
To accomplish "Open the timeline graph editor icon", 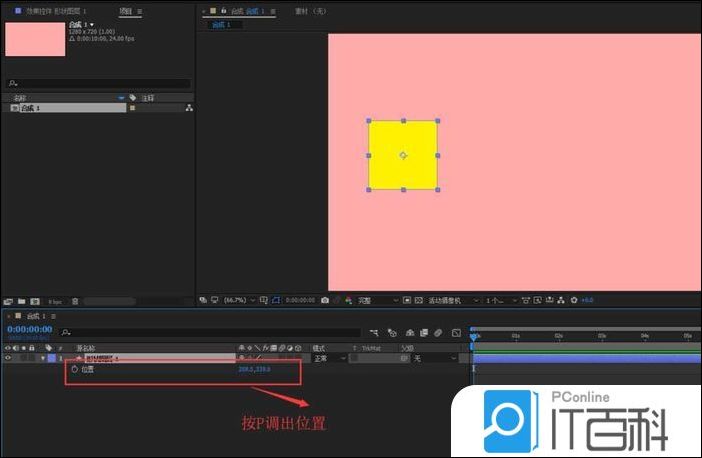I will point(456,332).
